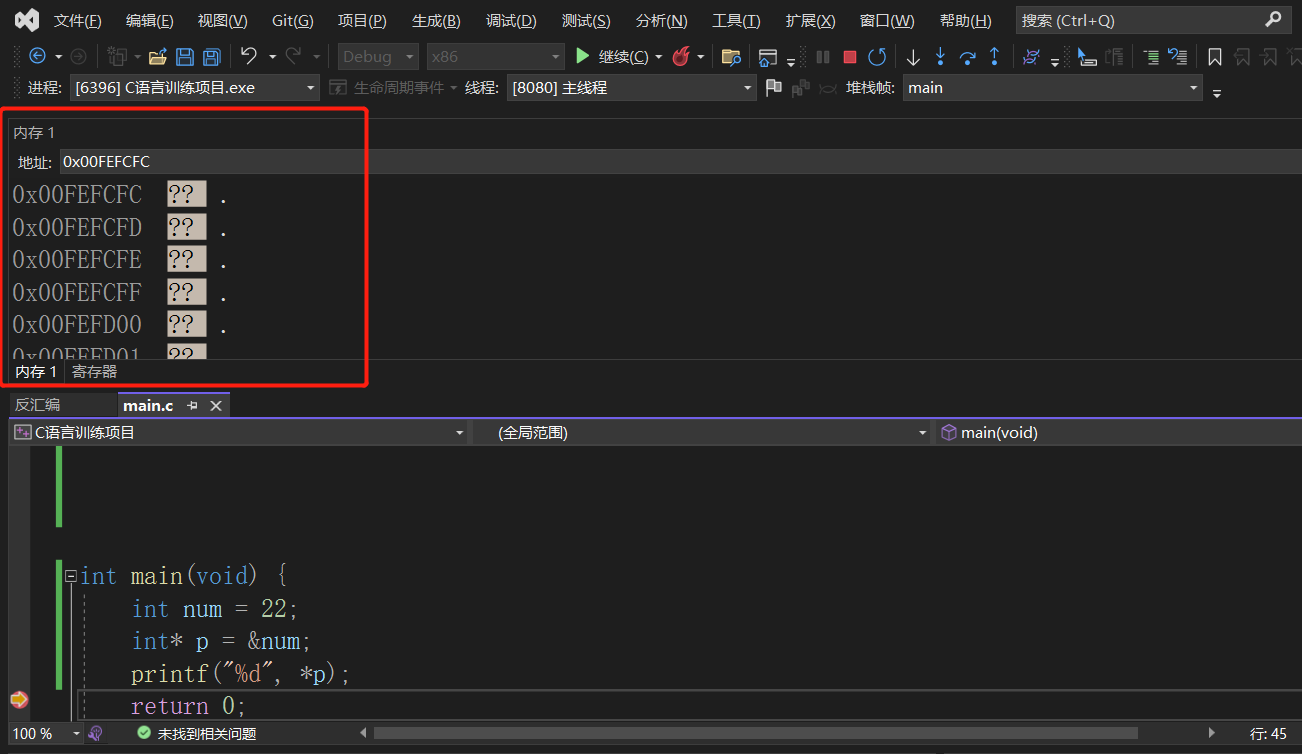
Task: Undo the last action
Action: [x=249, y=57]
